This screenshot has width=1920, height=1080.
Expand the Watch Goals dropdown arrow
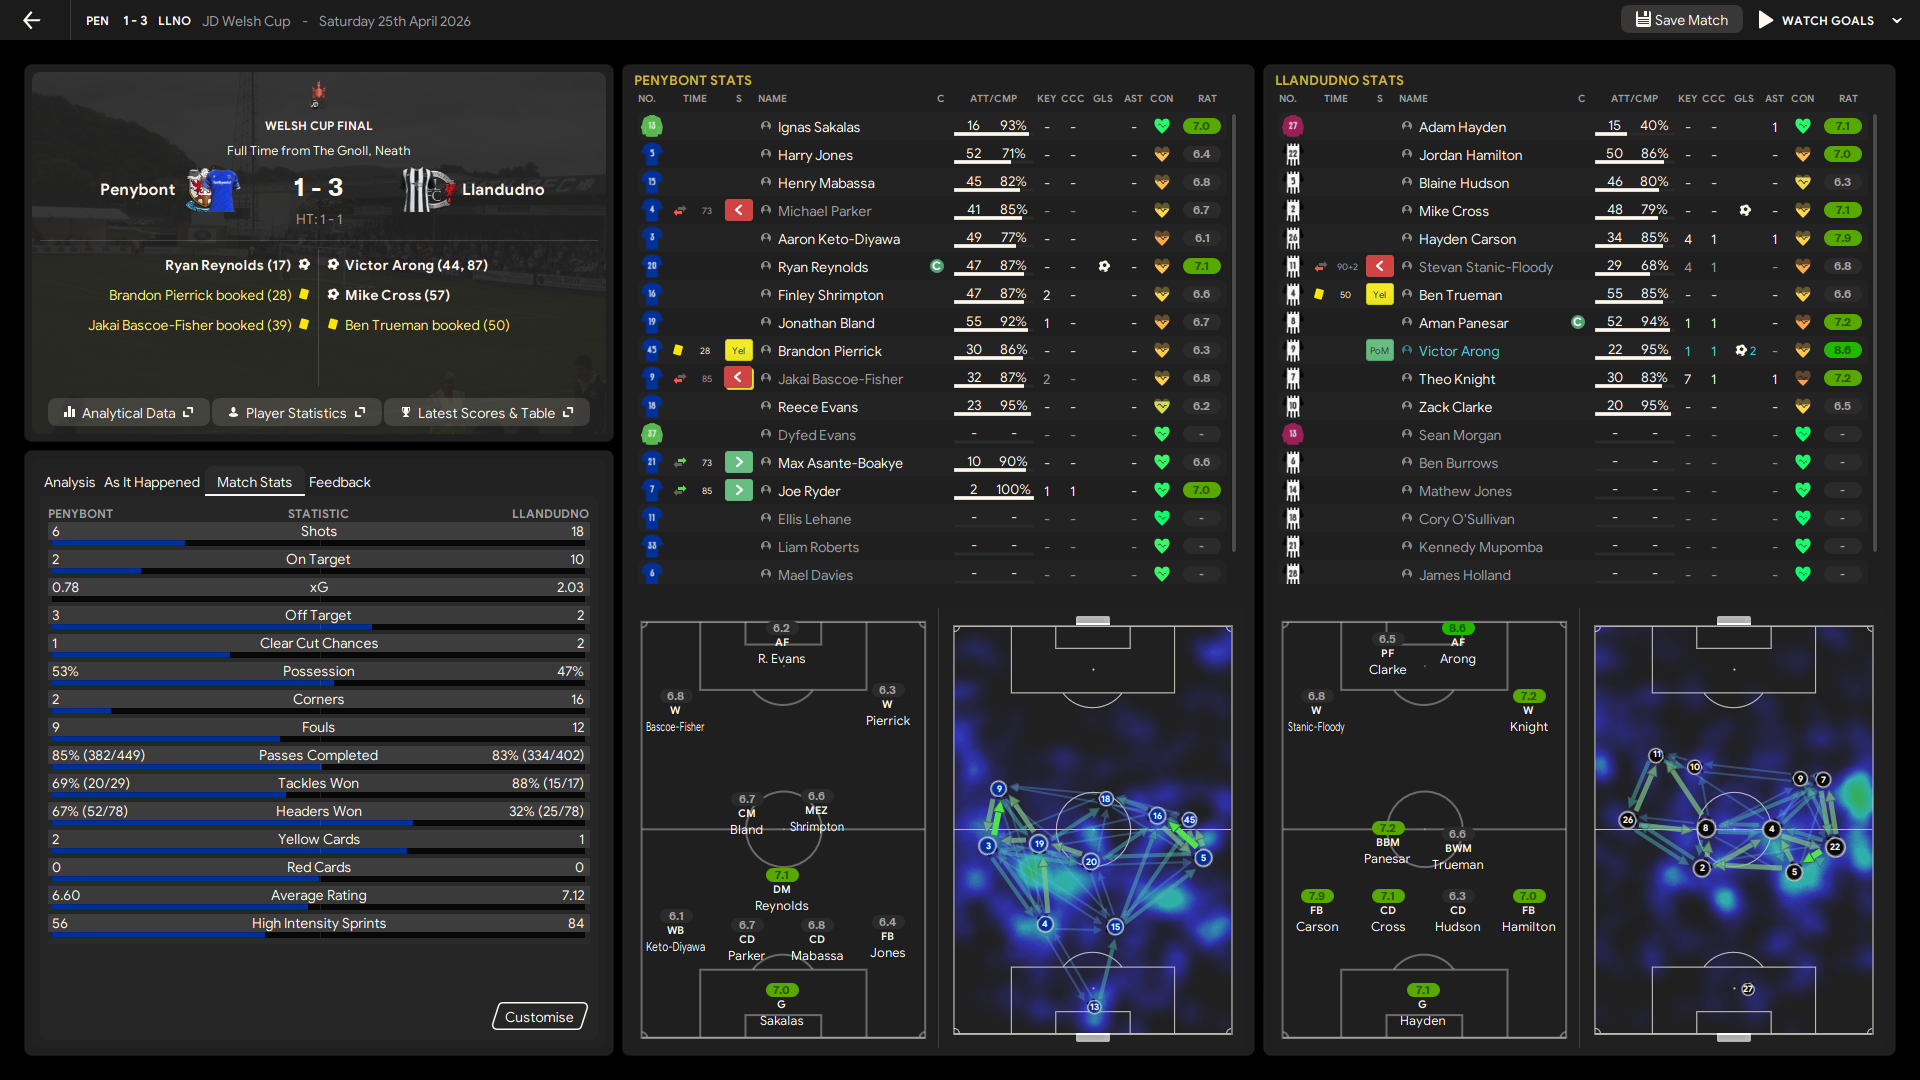[1897, 20]
